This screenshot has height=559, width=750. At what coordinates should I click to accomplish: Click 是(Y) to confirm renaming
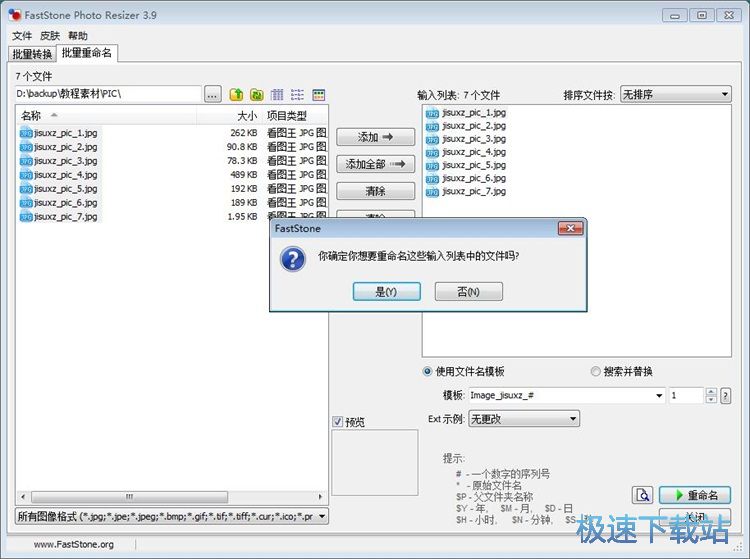coord(386,292)
